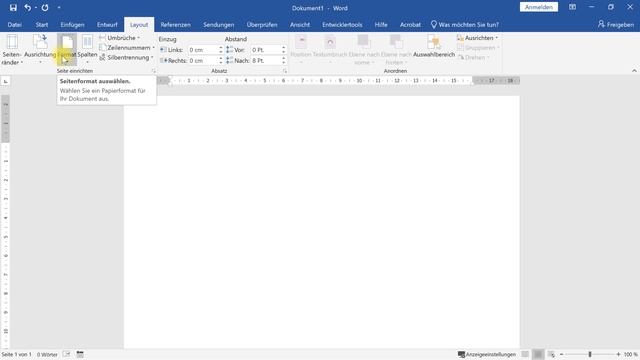Switch to the Hilfe tab
The width and height of the screenshot is (640, 360).
[381, 24]
